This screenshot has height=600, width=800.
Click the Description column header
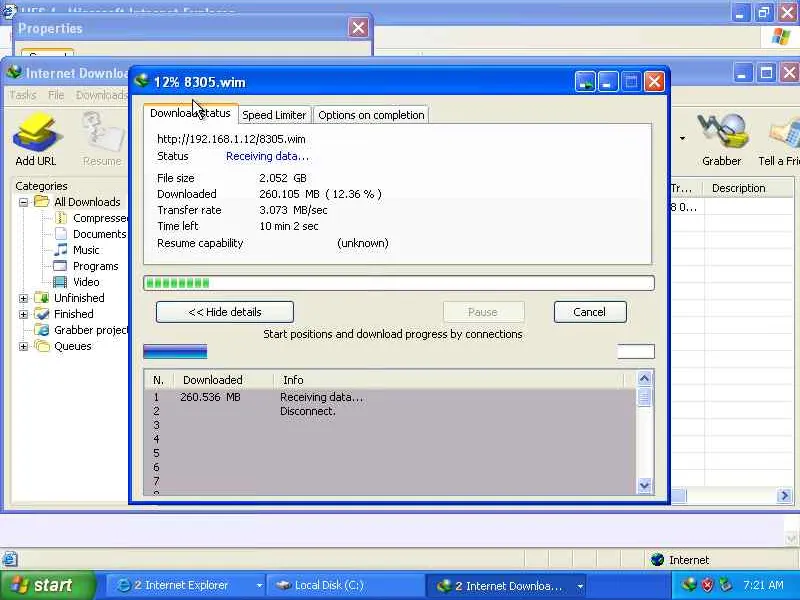(x=748, y=188)
